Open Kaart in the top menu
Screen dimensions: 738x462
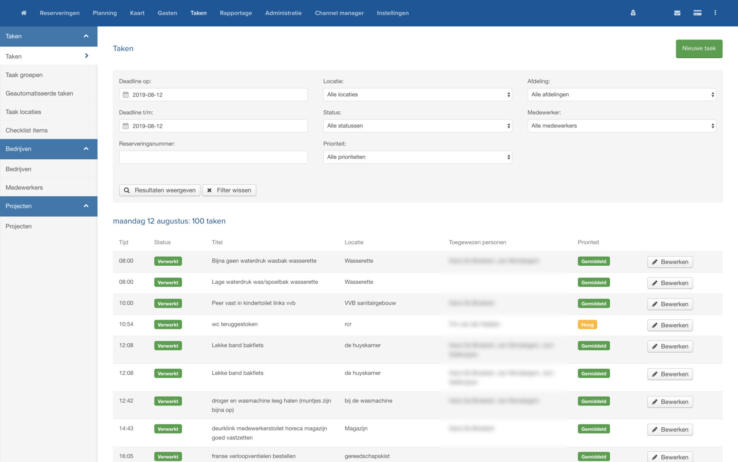click(137, 13)
